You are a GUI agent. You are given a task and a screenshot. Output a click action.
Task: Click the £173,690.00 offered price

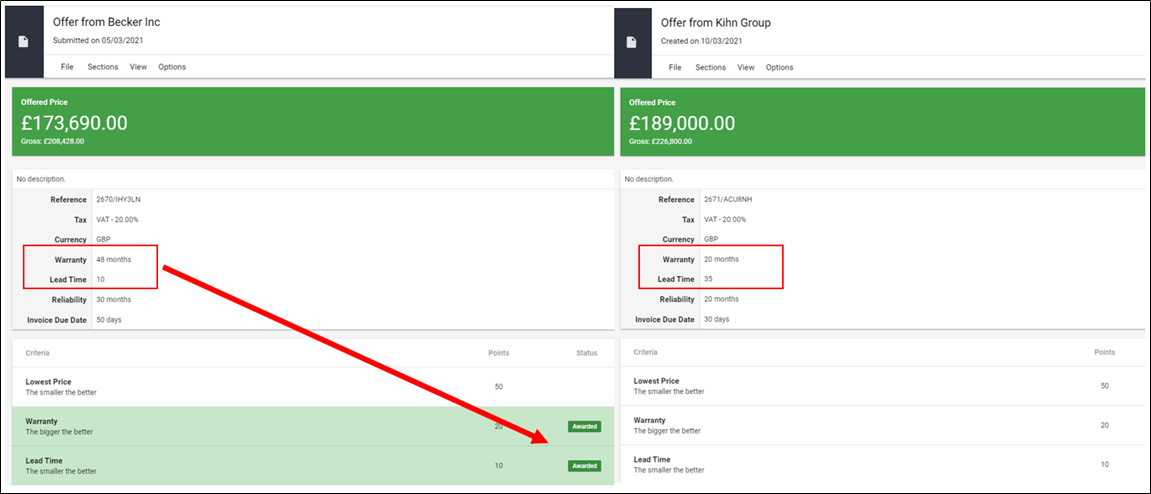[x=74, y=123]
